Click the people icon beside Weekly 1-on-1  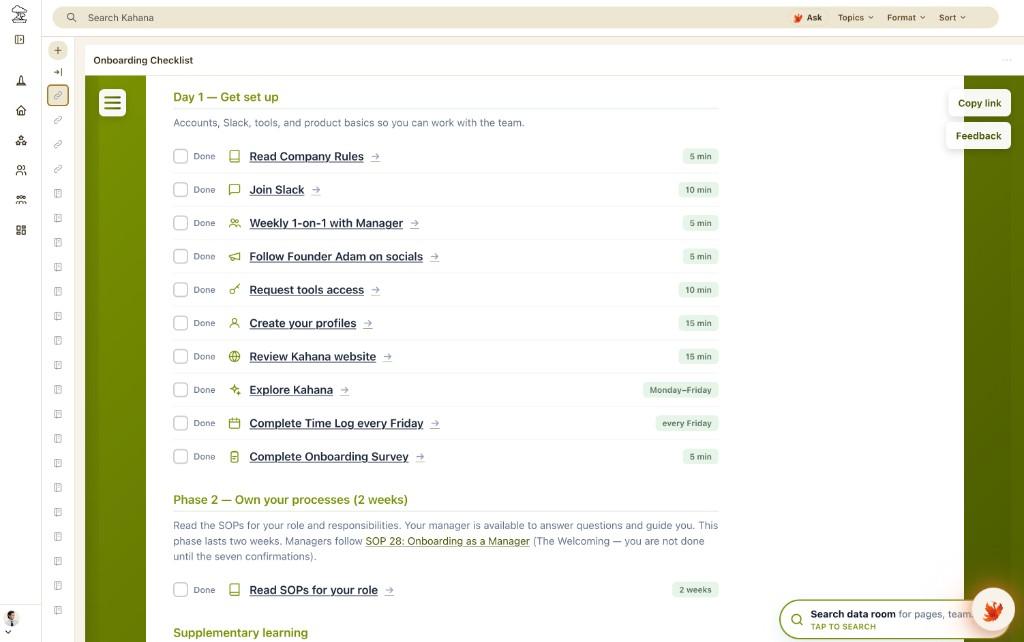234,223
